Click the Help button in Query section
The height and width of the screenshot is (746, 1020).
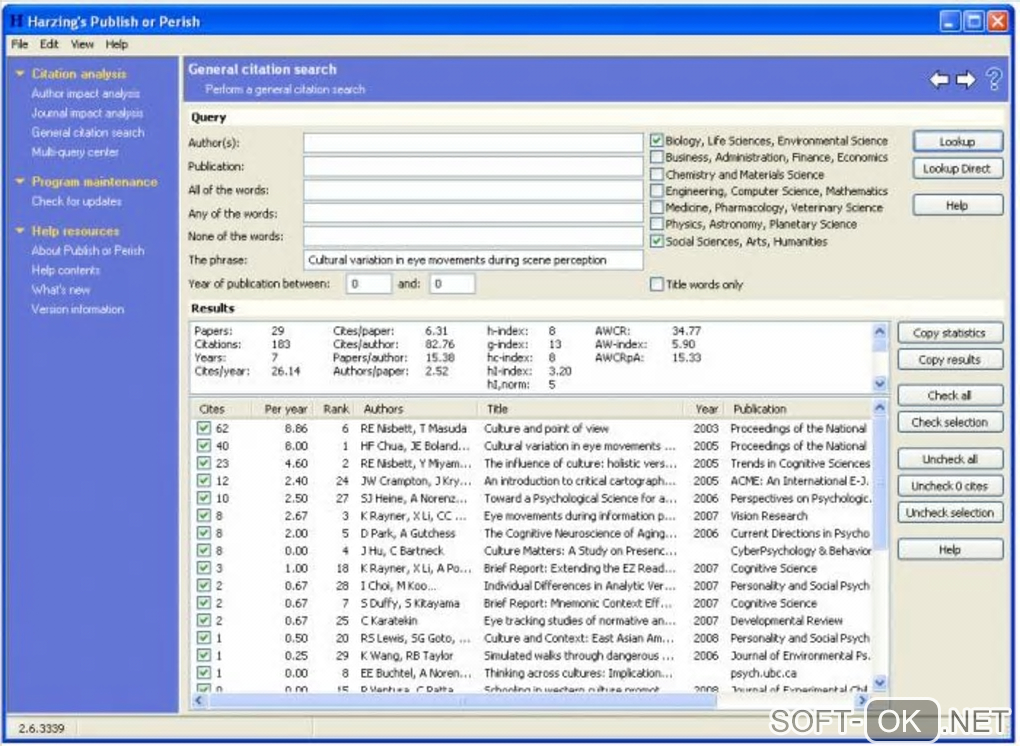958,206
